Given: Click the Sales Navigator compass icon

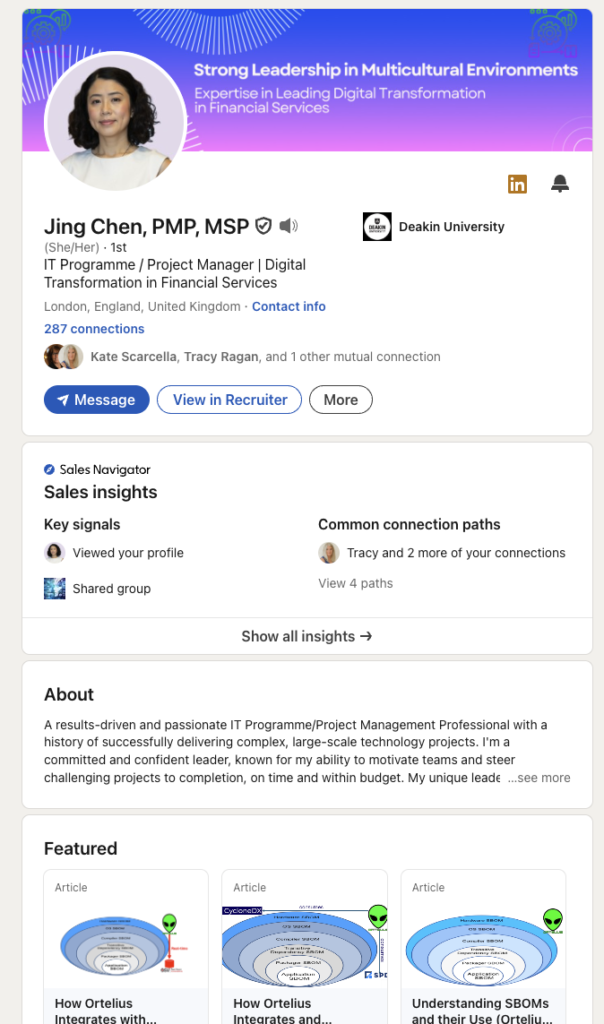Looking at the screenshot, I should click(x=49, y=469).
